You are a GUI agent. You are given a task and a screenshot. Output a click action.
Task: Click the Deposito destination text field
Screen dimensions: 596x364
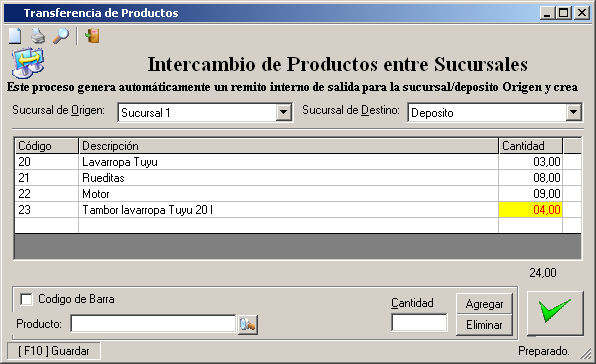(487, 112)
